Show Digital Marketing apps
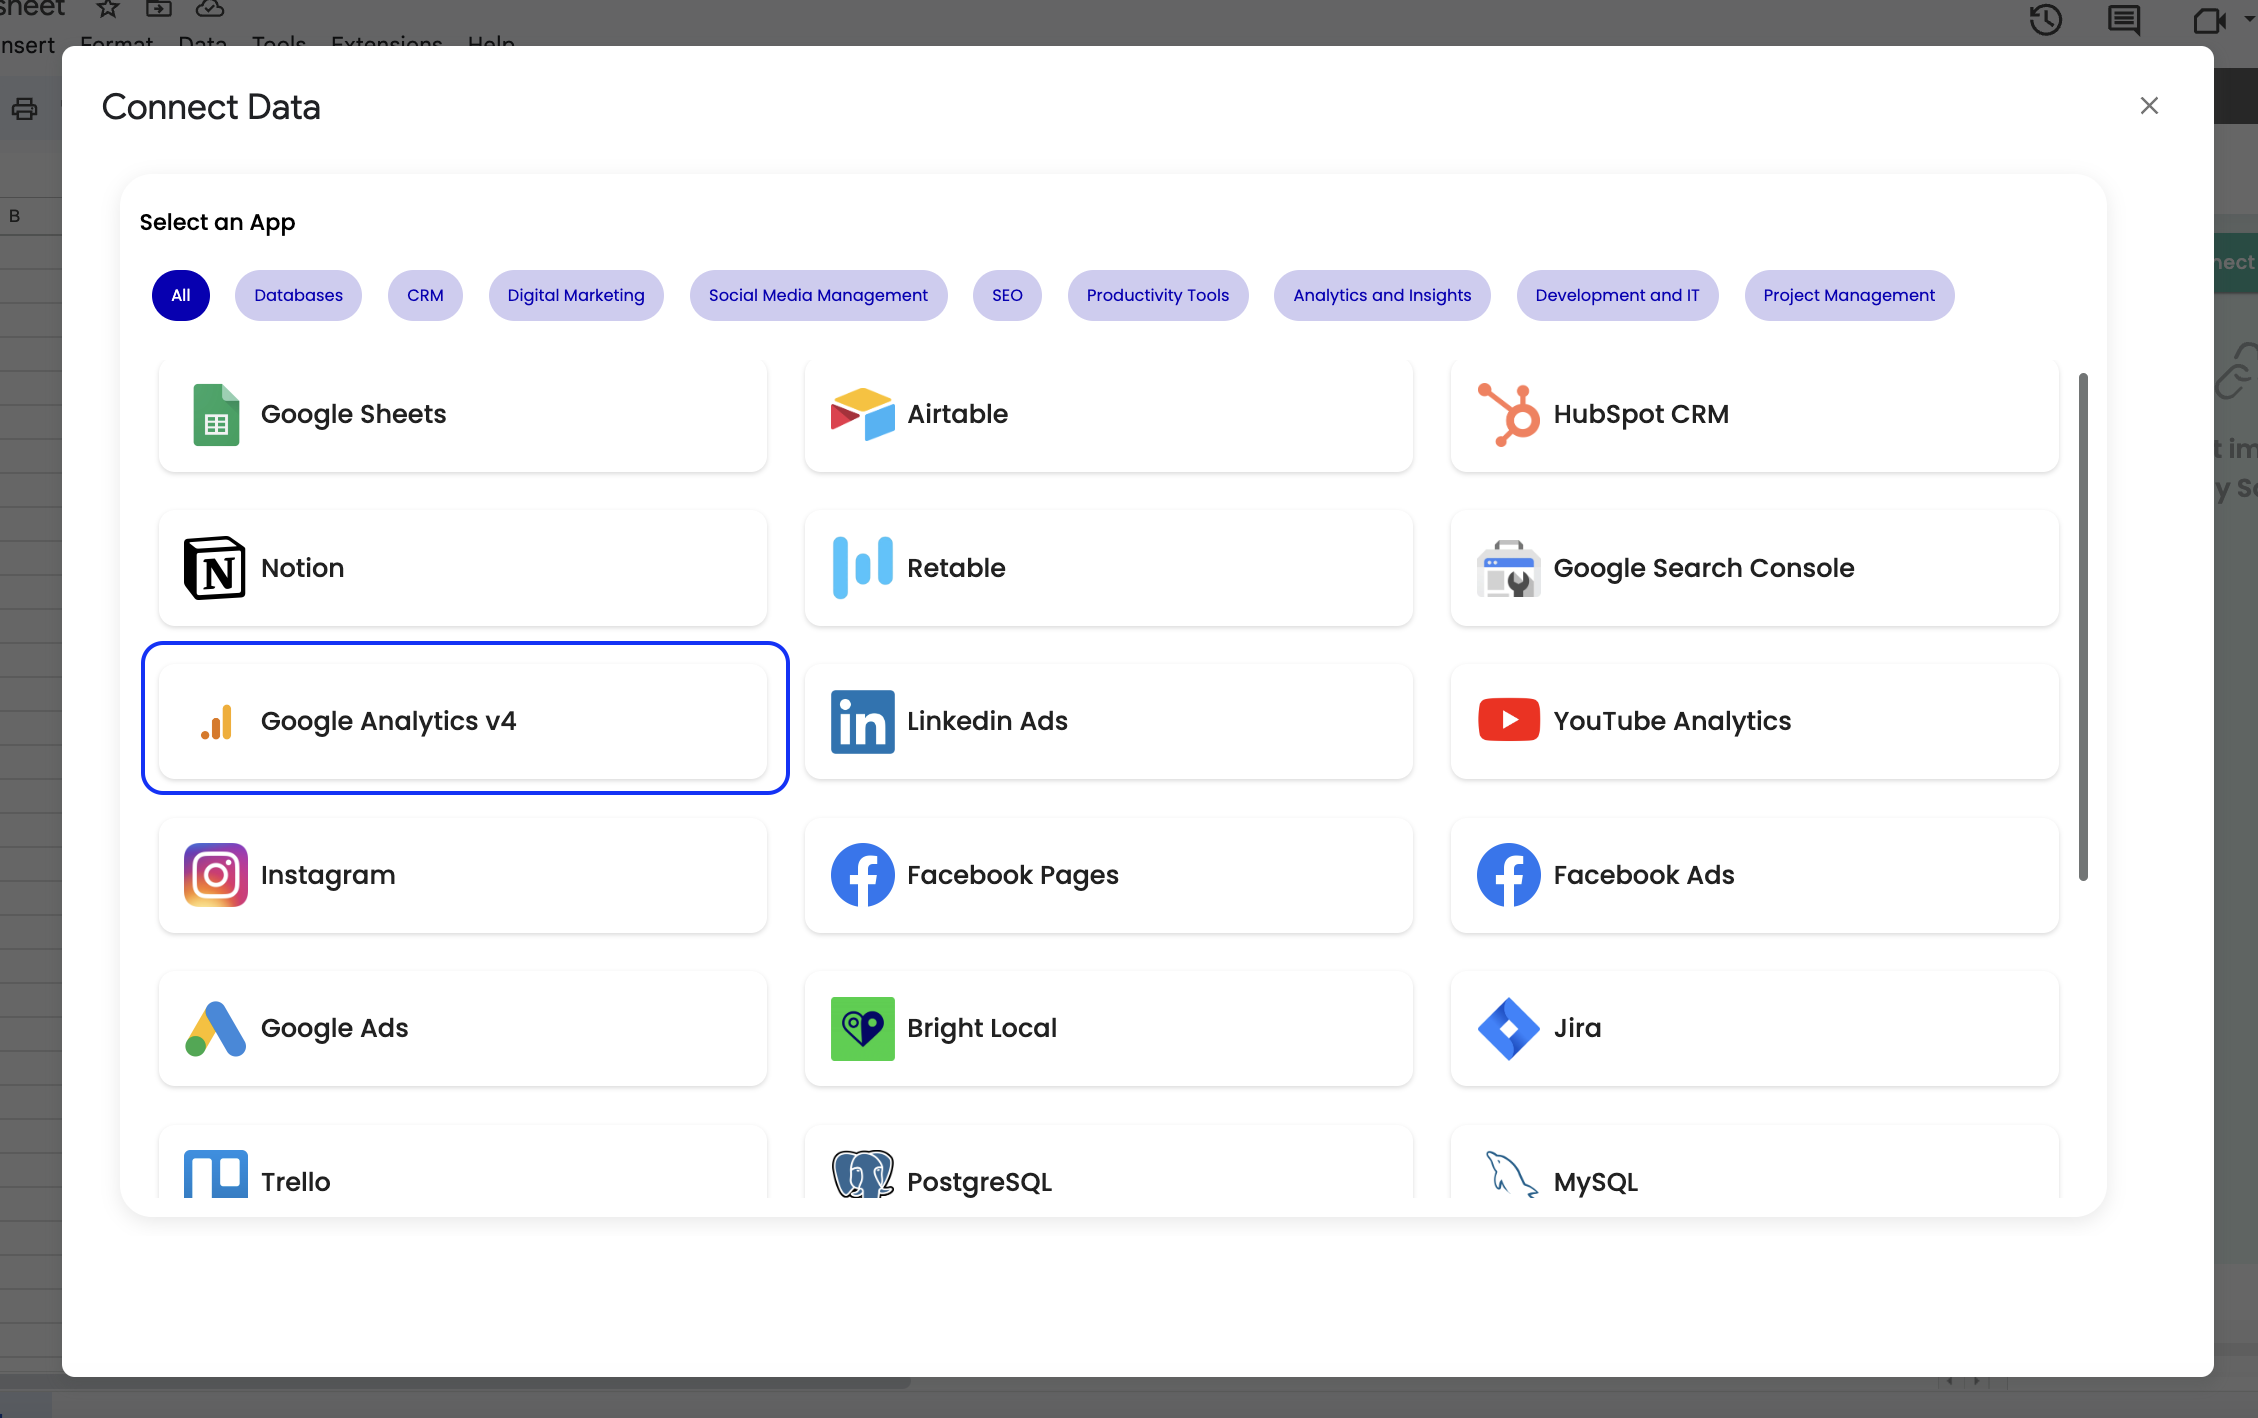The image size is (2258, 1418). [x=575, y=295]
